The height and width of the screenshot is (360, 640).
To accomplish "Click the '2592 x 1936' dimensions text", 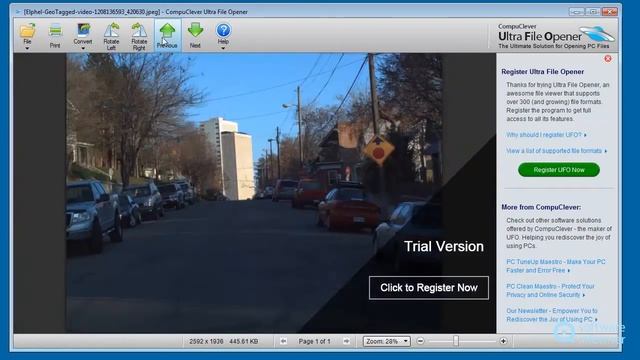I will [x=206, y=341].
